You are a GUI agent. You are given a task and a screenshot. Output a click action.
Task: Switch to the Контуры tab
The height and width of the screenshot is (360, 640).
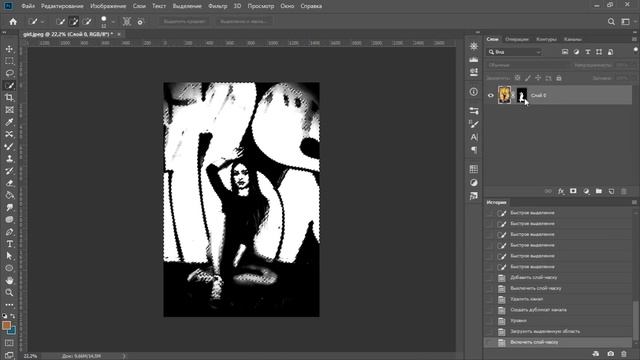coord(546,39)
